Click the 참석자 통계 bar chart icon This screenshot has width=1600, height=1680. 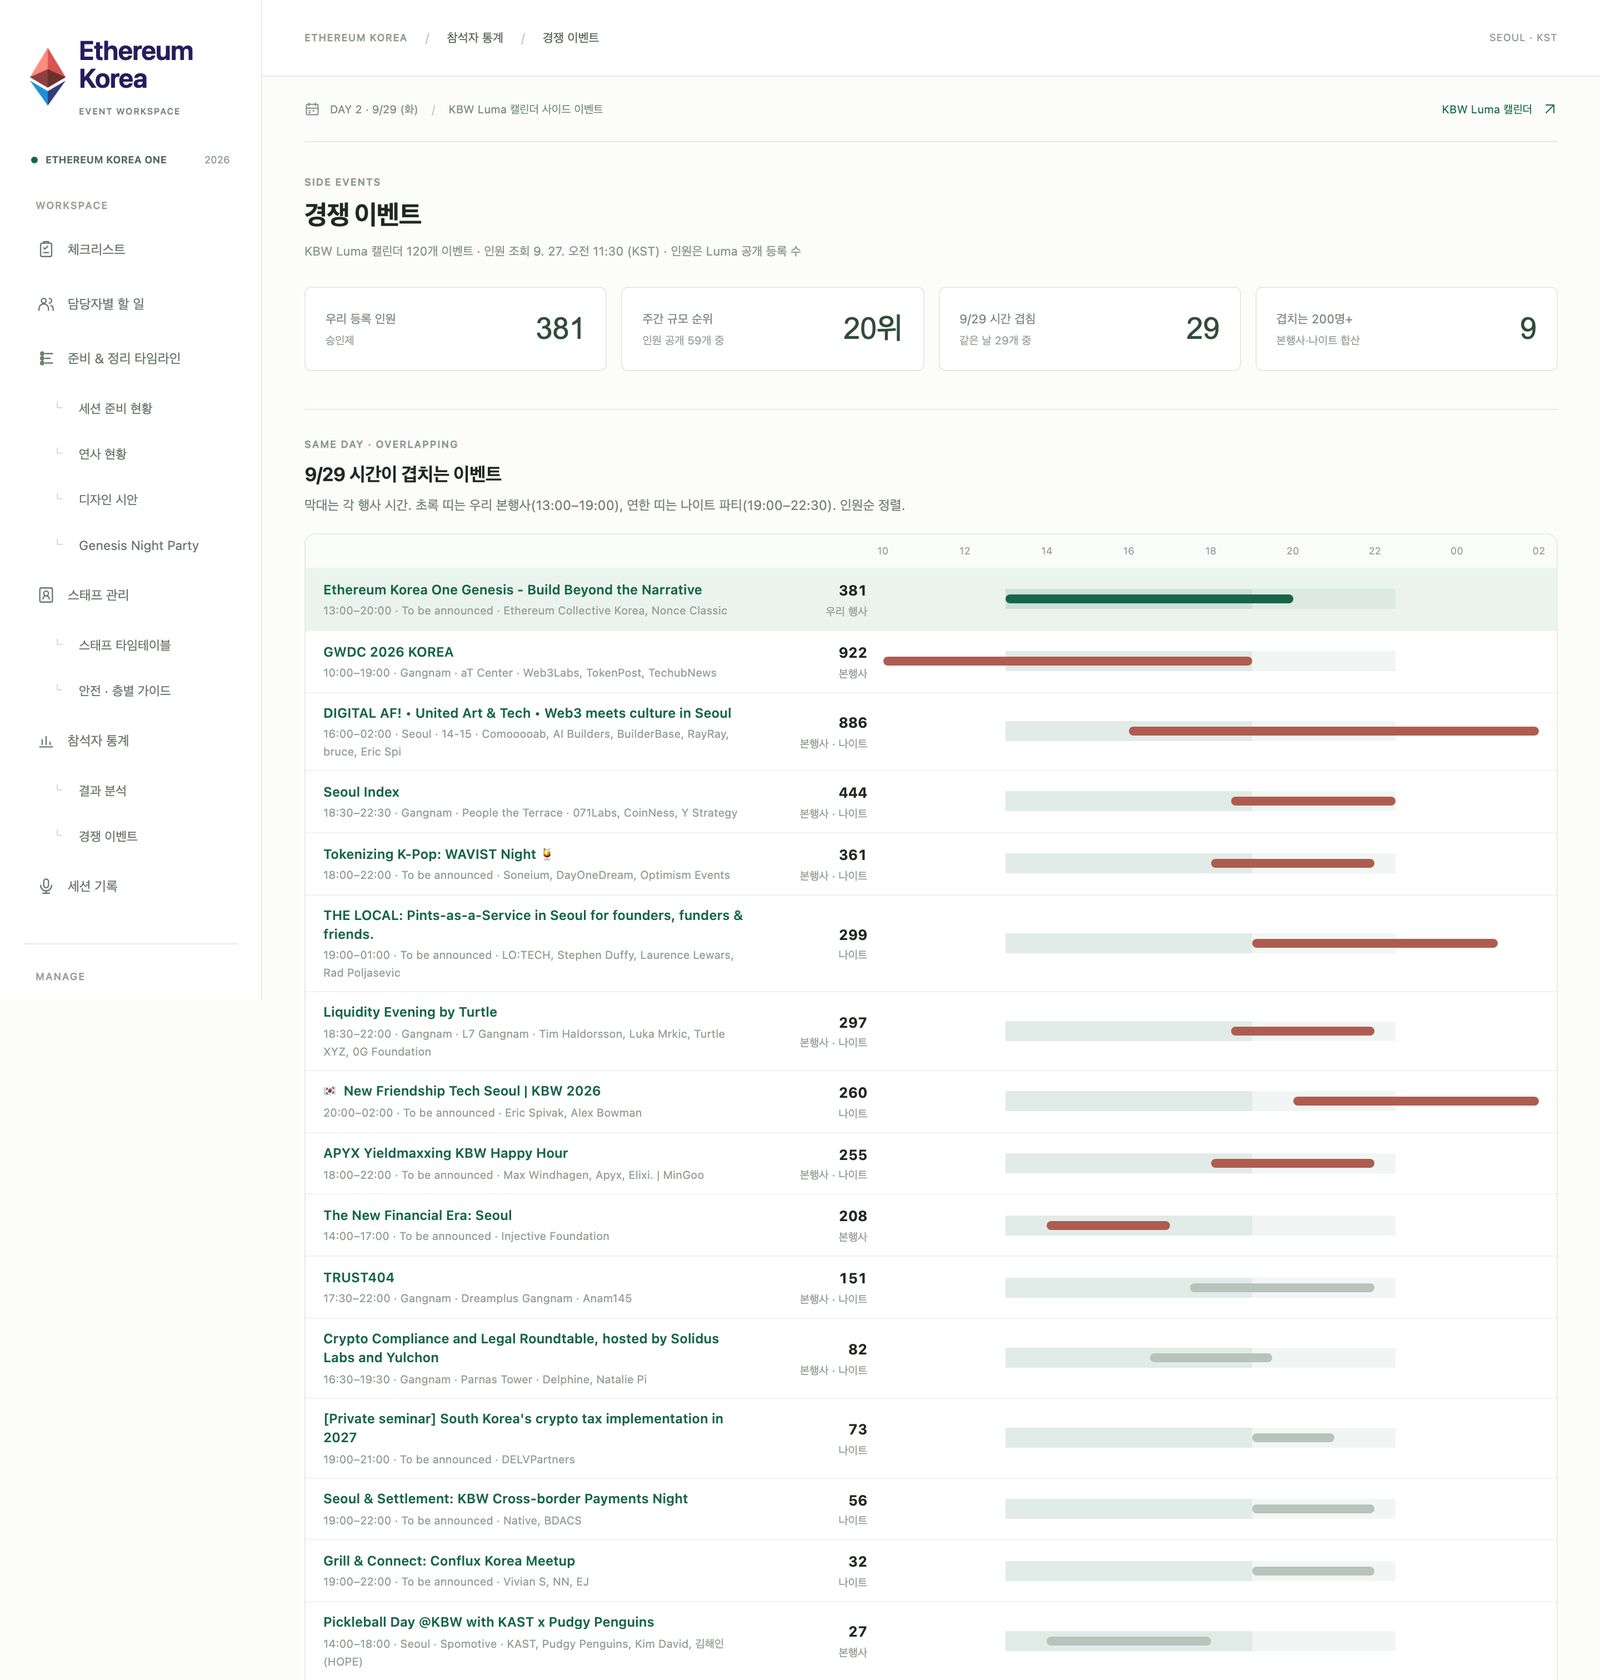point(46,741)
